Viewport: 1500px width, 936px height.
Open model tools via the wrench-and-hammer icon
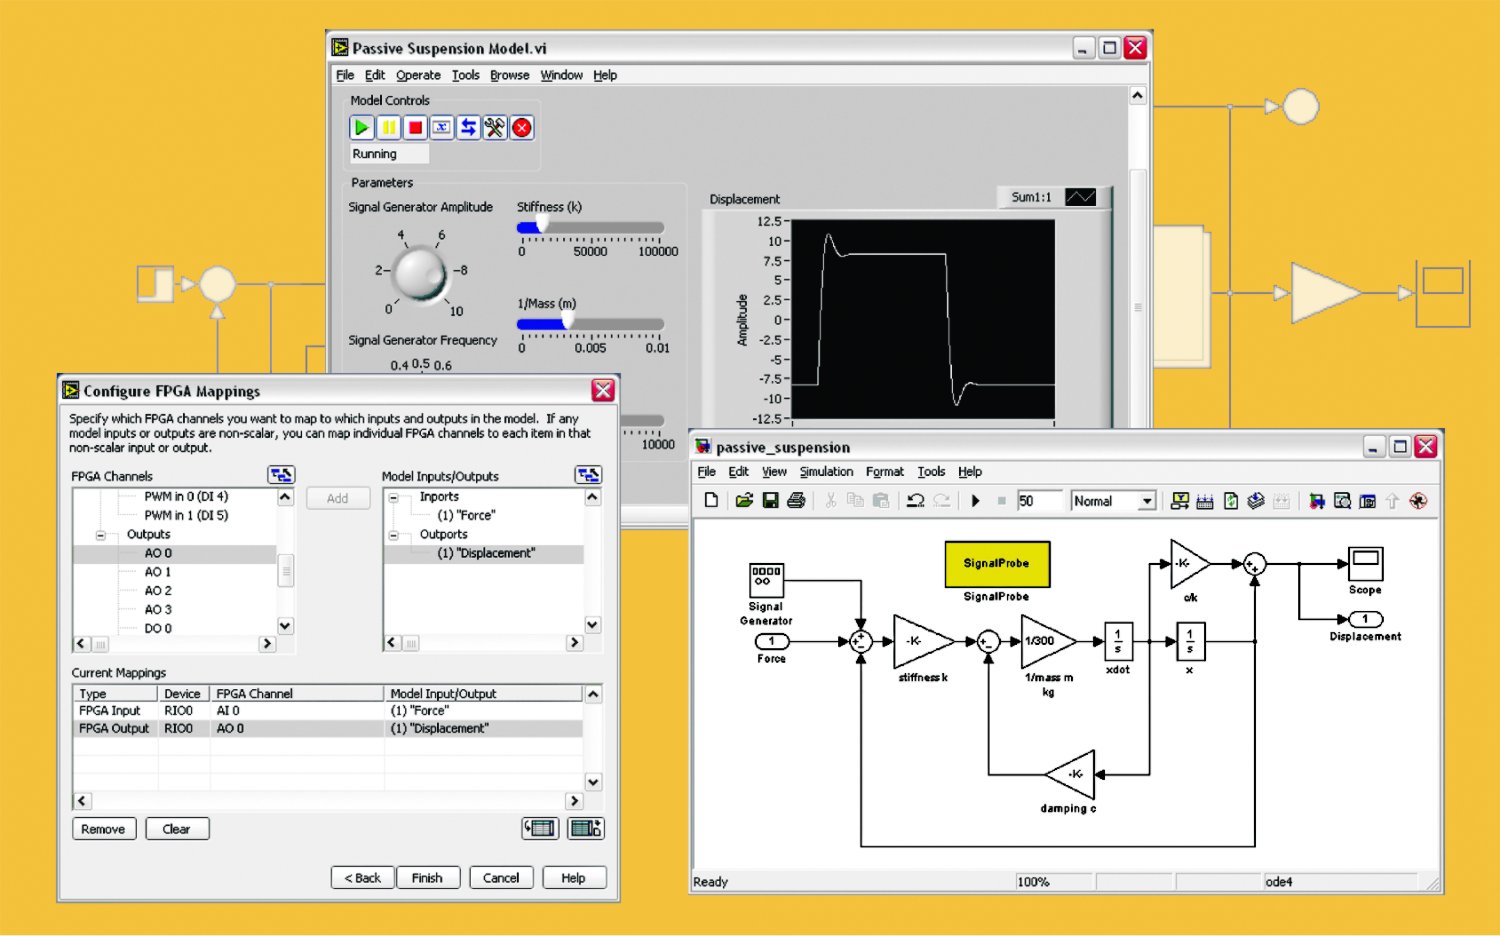coord(493,127)
